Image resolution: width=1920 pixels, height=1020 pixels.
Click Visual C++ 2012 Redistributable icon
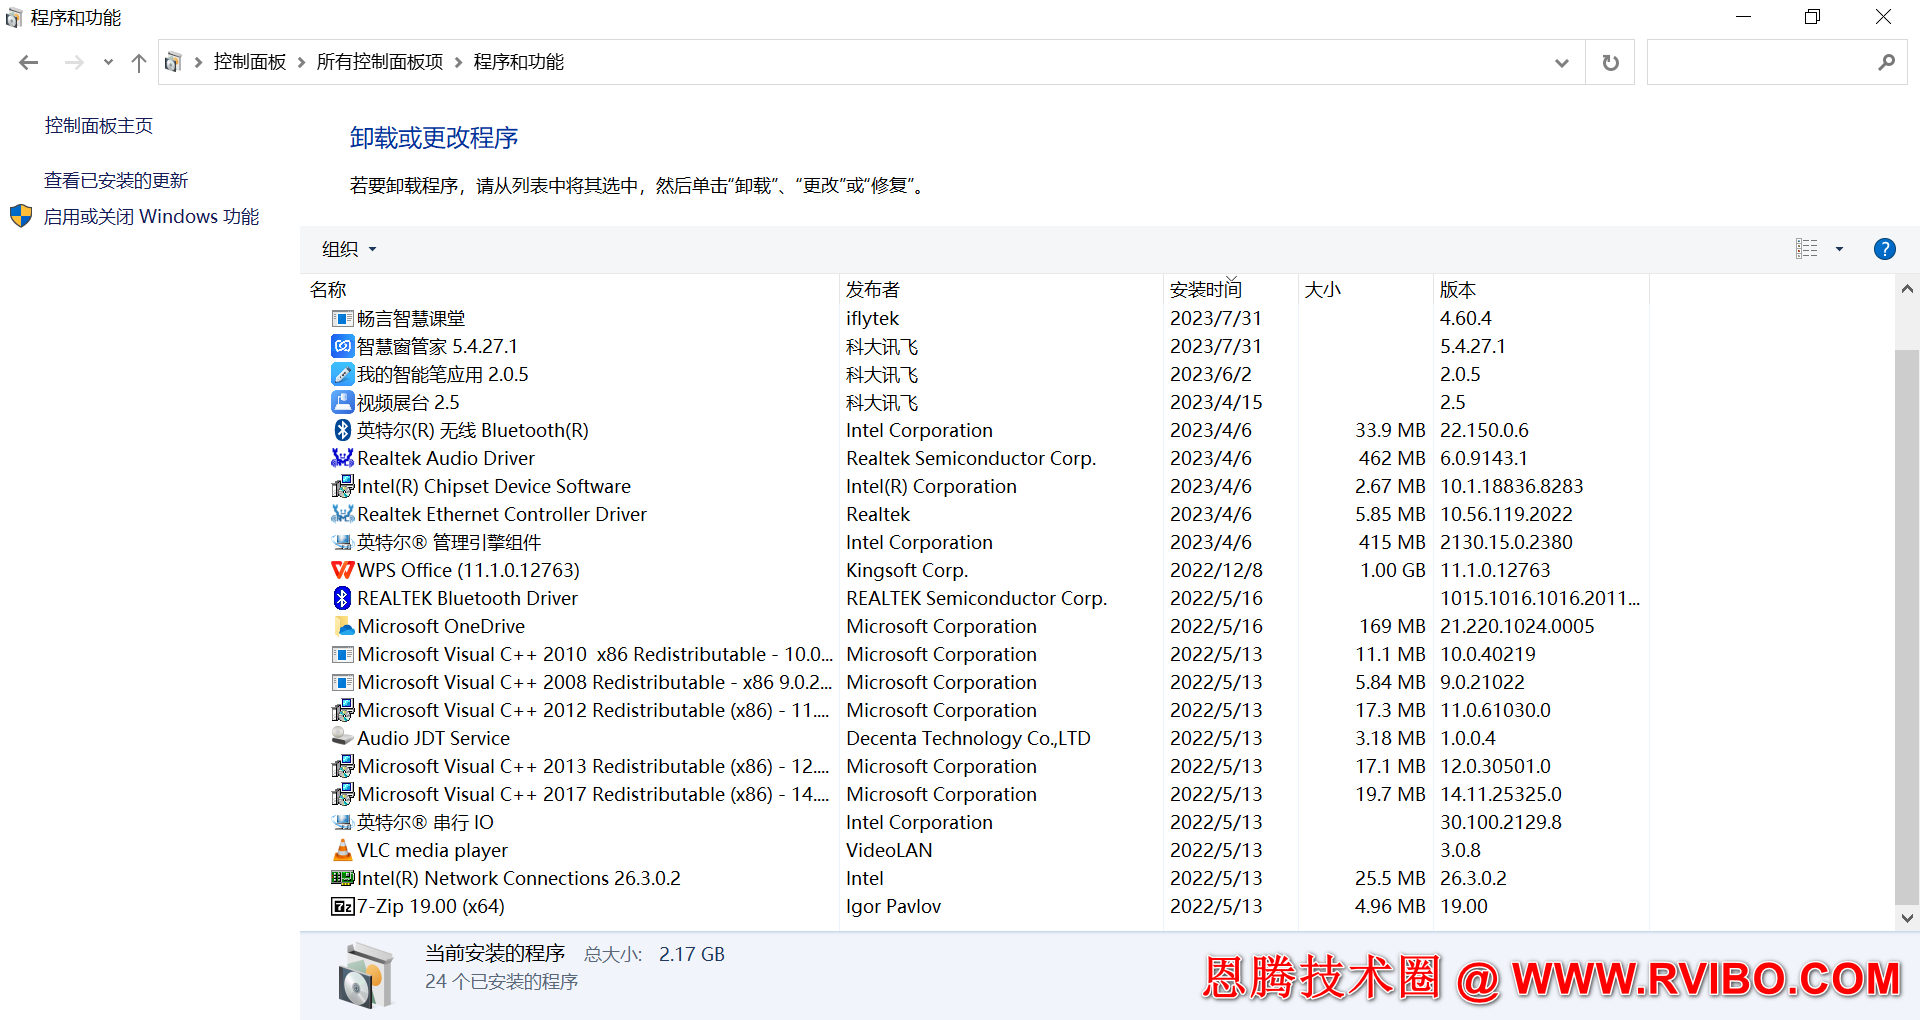click(342, 710)
